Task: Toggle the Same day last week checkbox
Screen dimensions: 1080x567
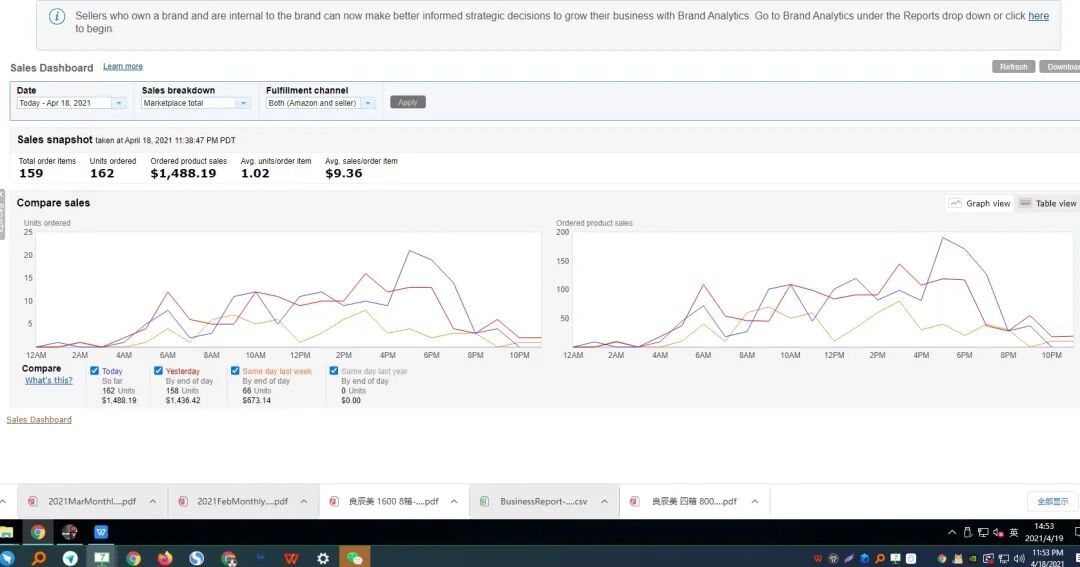Action: point(235,371)
